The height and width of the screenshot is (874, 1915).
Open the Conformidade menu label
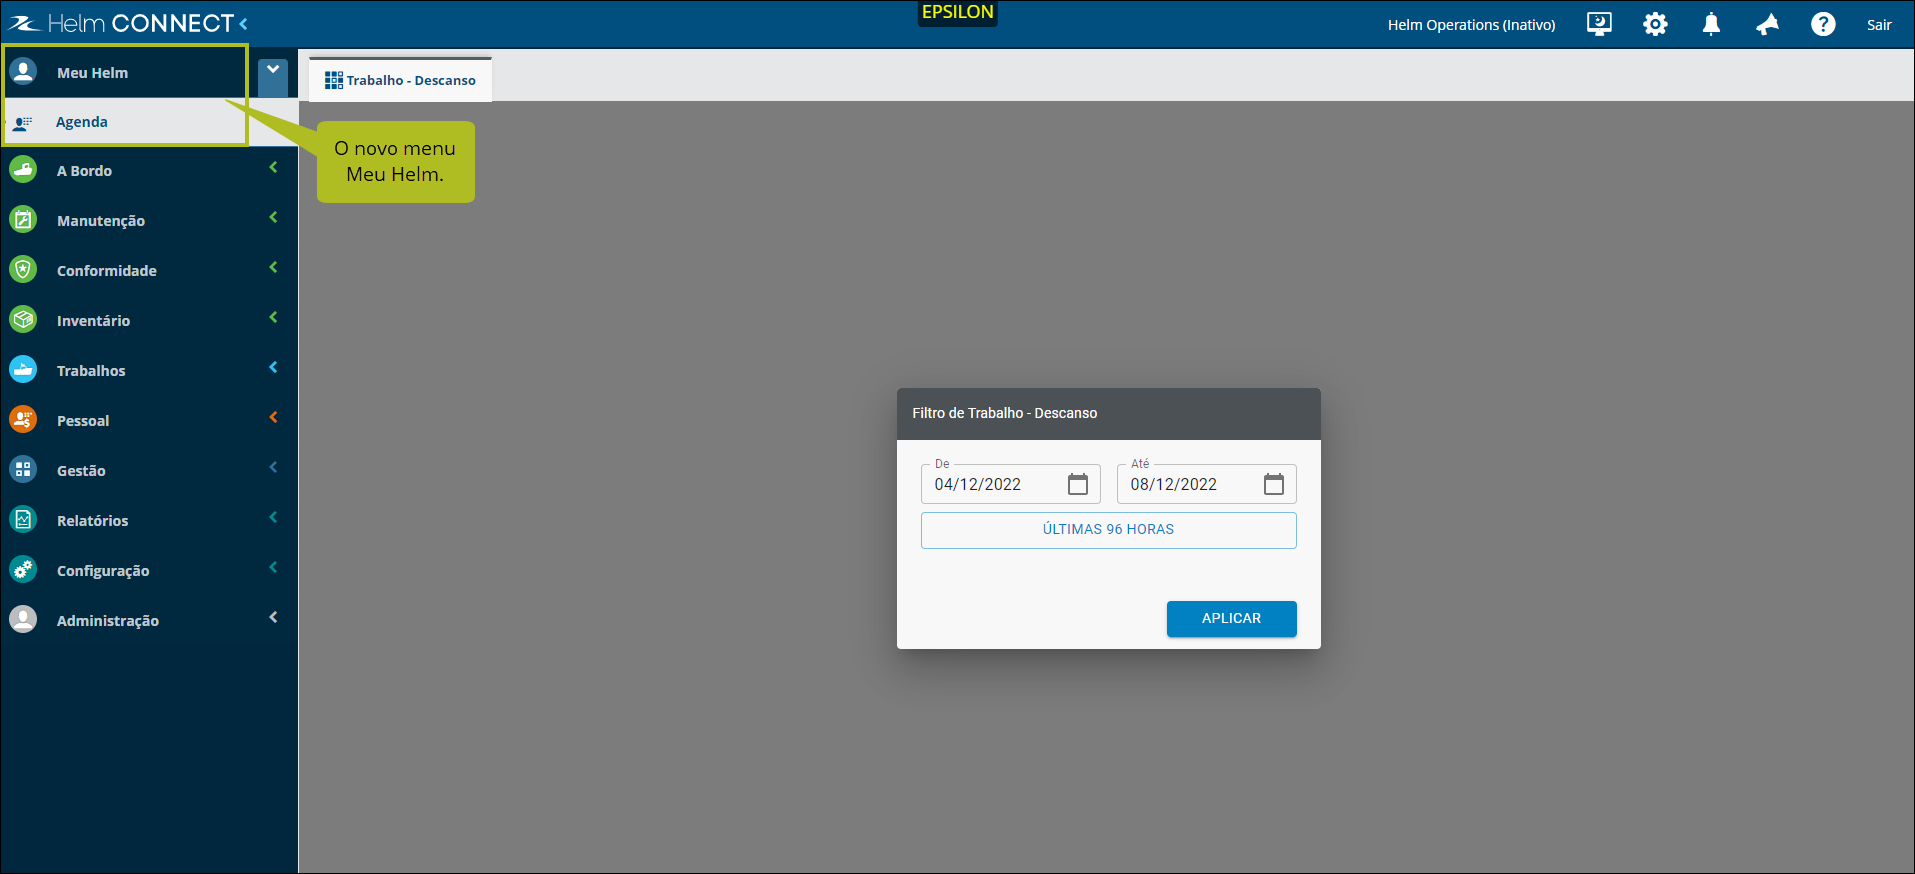pyautogui.click(x=107, y=271)
